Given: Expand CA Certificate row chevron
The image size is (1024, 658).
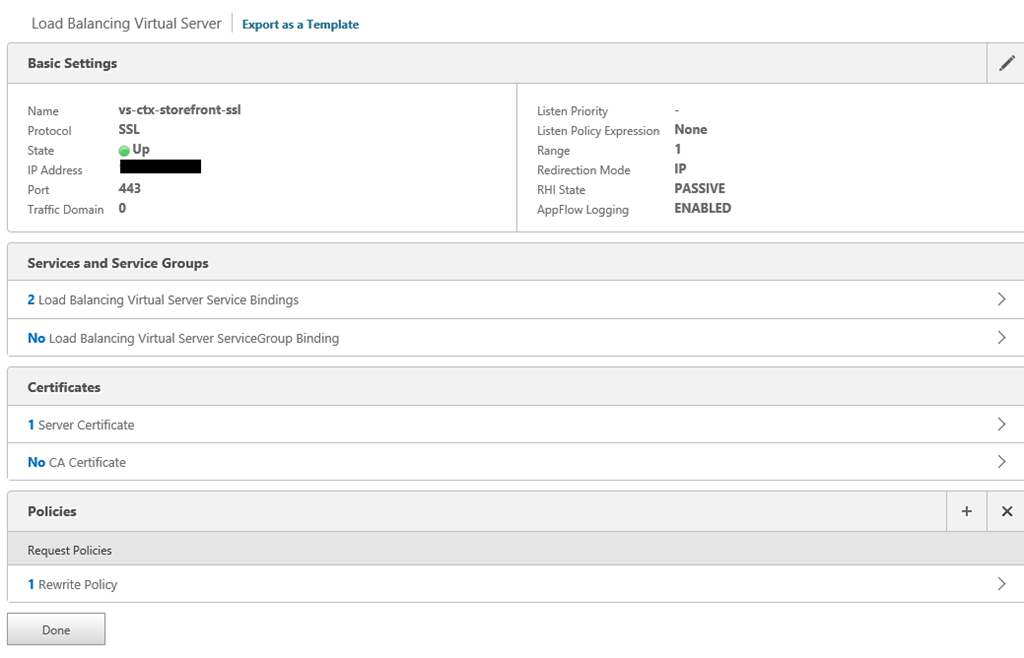Looking at the screenshot, I should point(1001,462).
